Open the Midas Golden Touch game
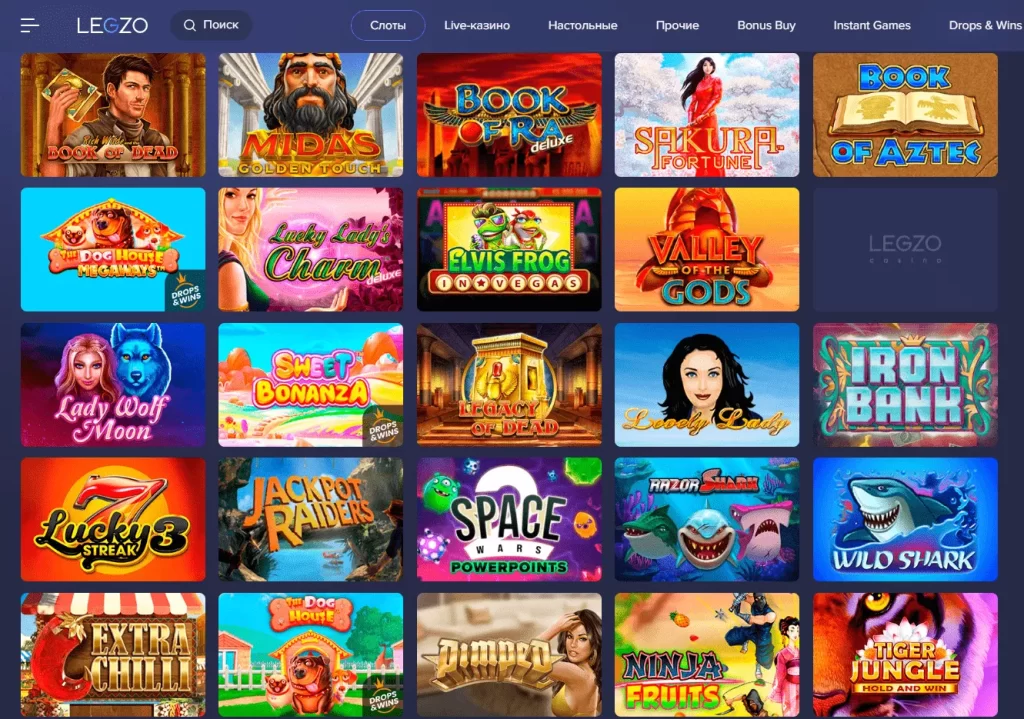 point(311,115)
